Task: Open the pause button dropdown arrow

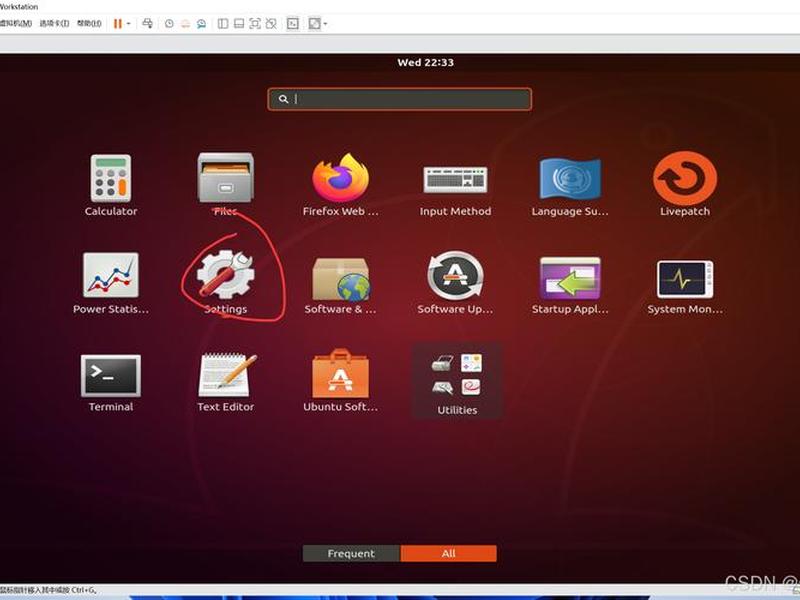Action: [129, 23]
